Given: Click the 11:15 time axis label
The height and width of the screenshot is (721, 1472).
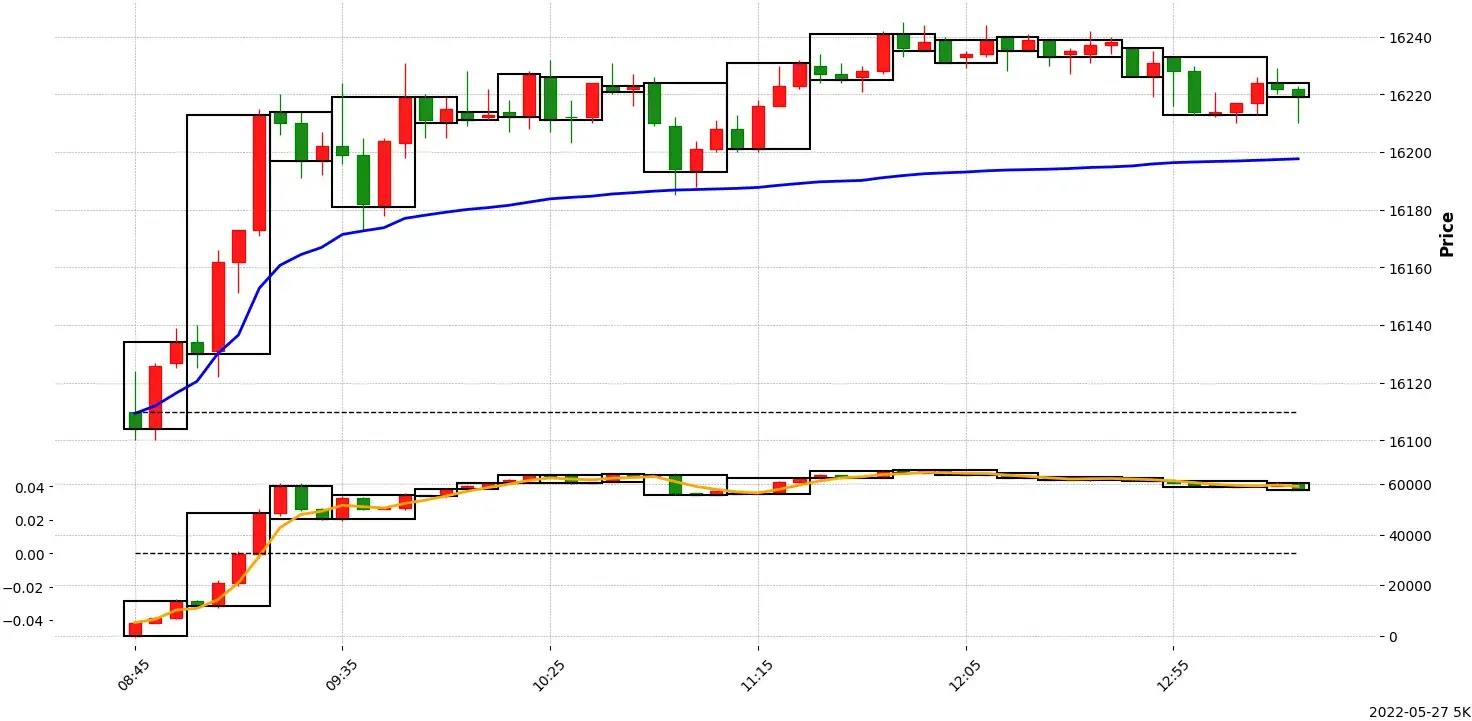Looking at the screenshot, I should pos(756,675).
